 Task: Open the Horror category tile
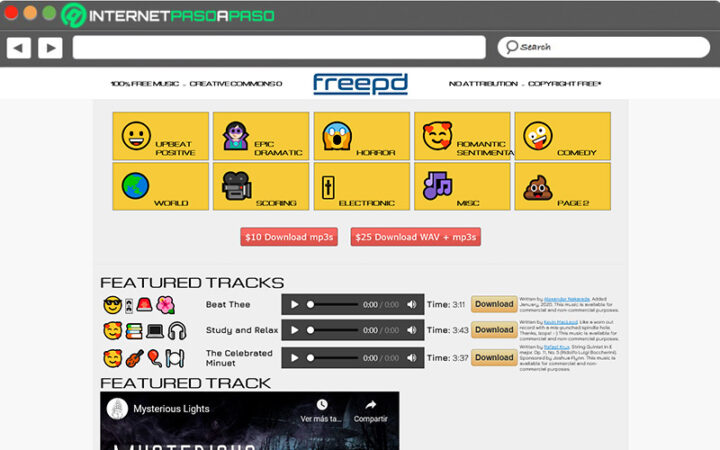pos(362,136)
